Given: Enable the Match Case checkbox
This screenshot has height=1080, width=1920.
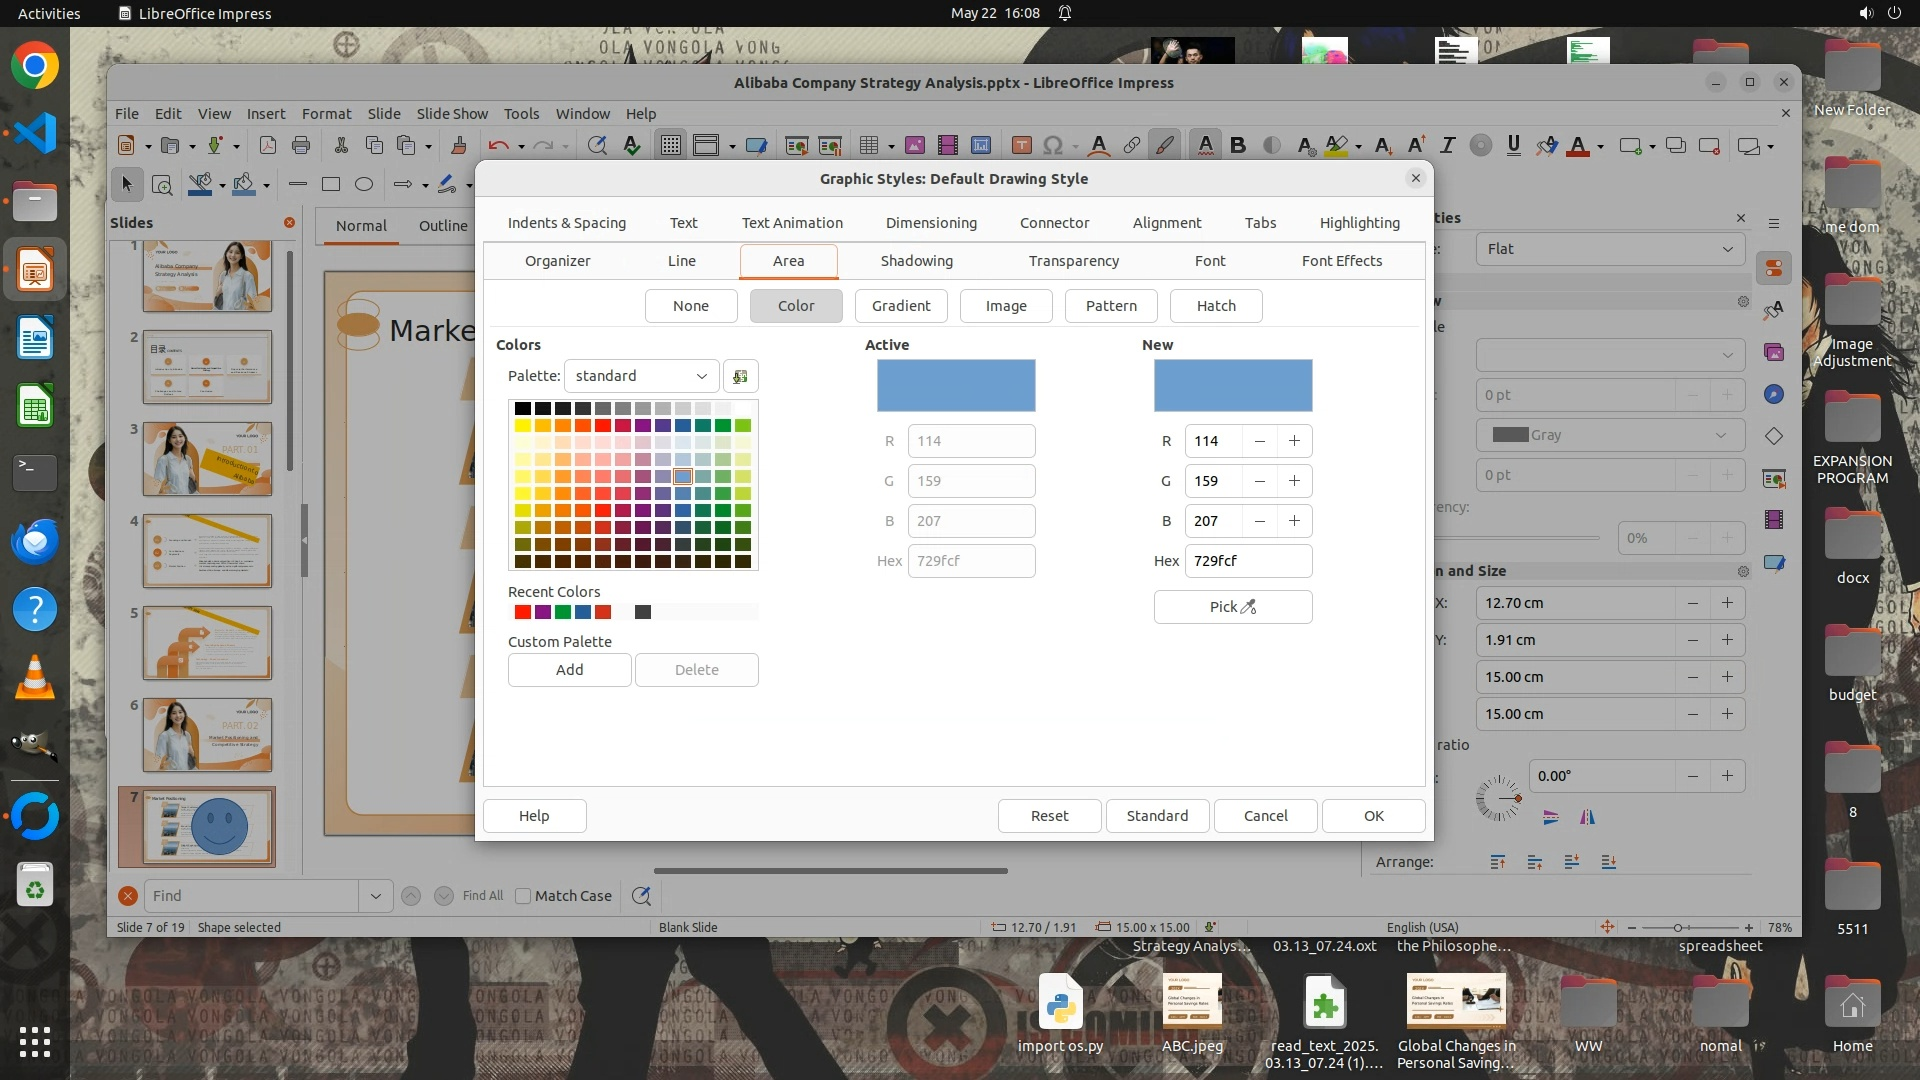Looking at the screenshot, I should pyautogui.click(x=523, y=896).
